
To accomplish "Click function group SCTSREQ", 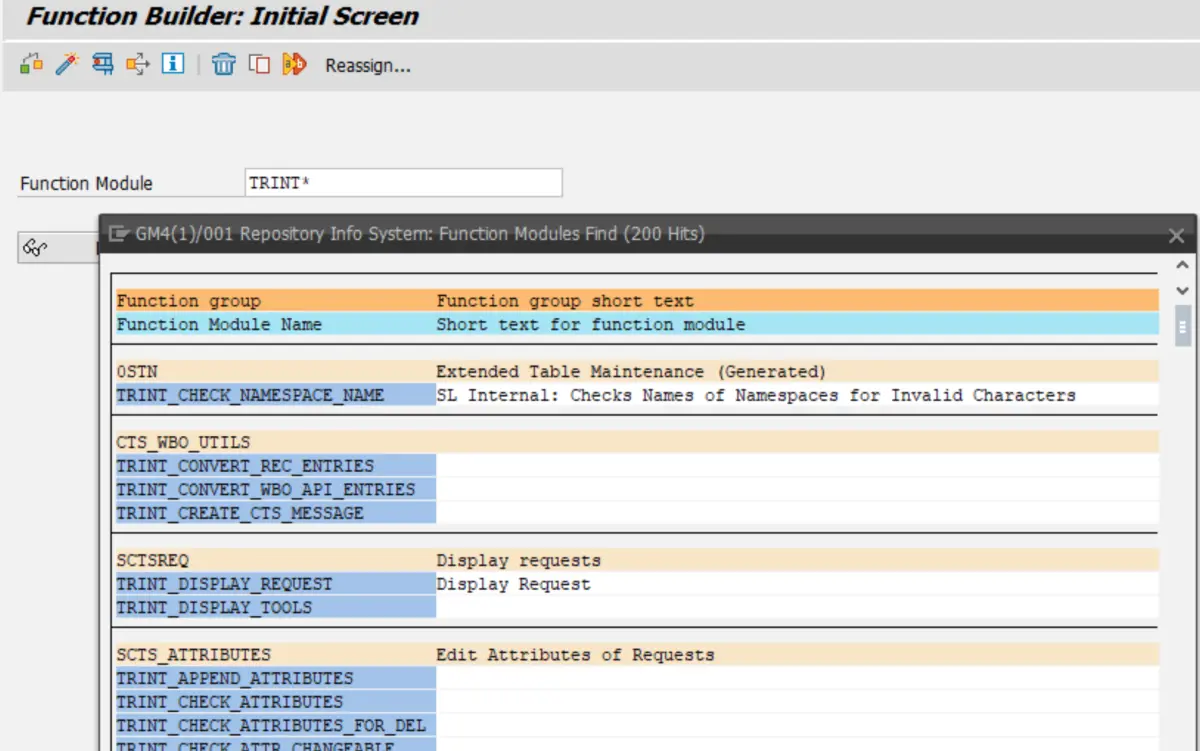I will 152,560.
